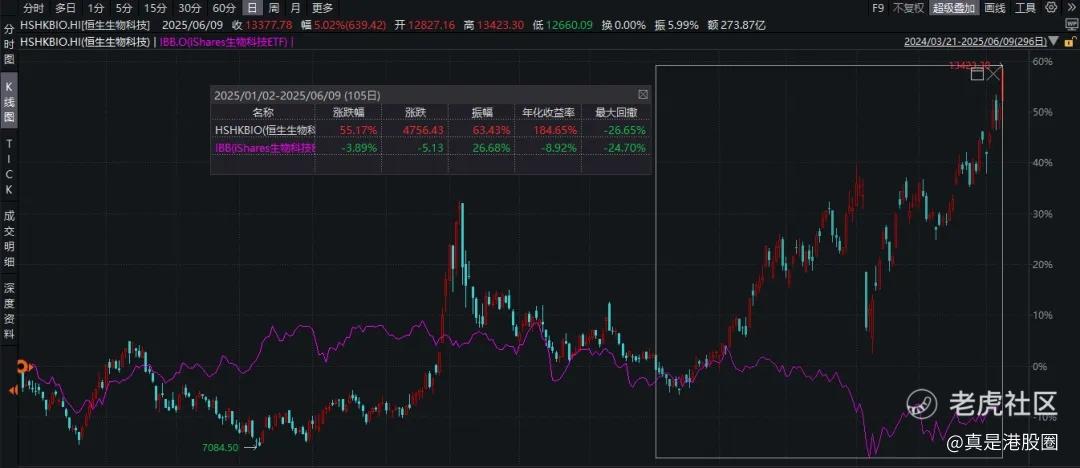Select the 15分 interval
This screenshot has width=1080, height=468.
tap(154, 8)
